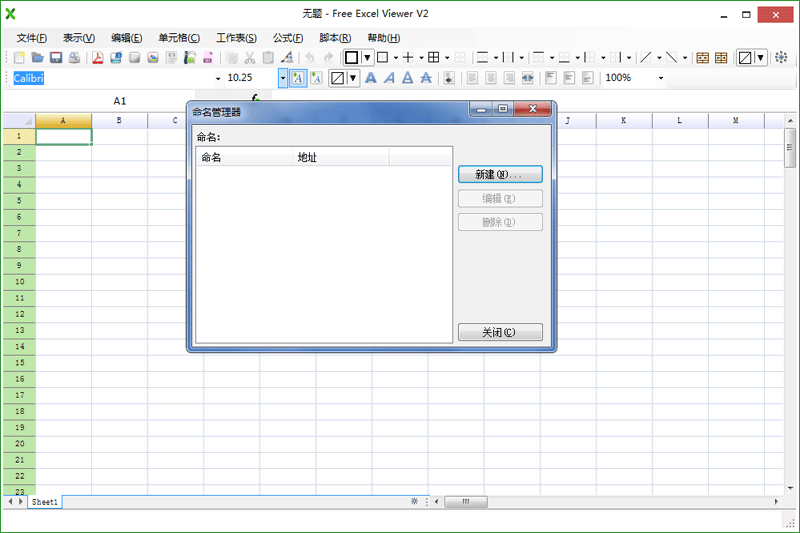Image resolution: width=800 pixels, height=533 pixels.
Task: Align cell text to the right
Action: click(509, 78)
